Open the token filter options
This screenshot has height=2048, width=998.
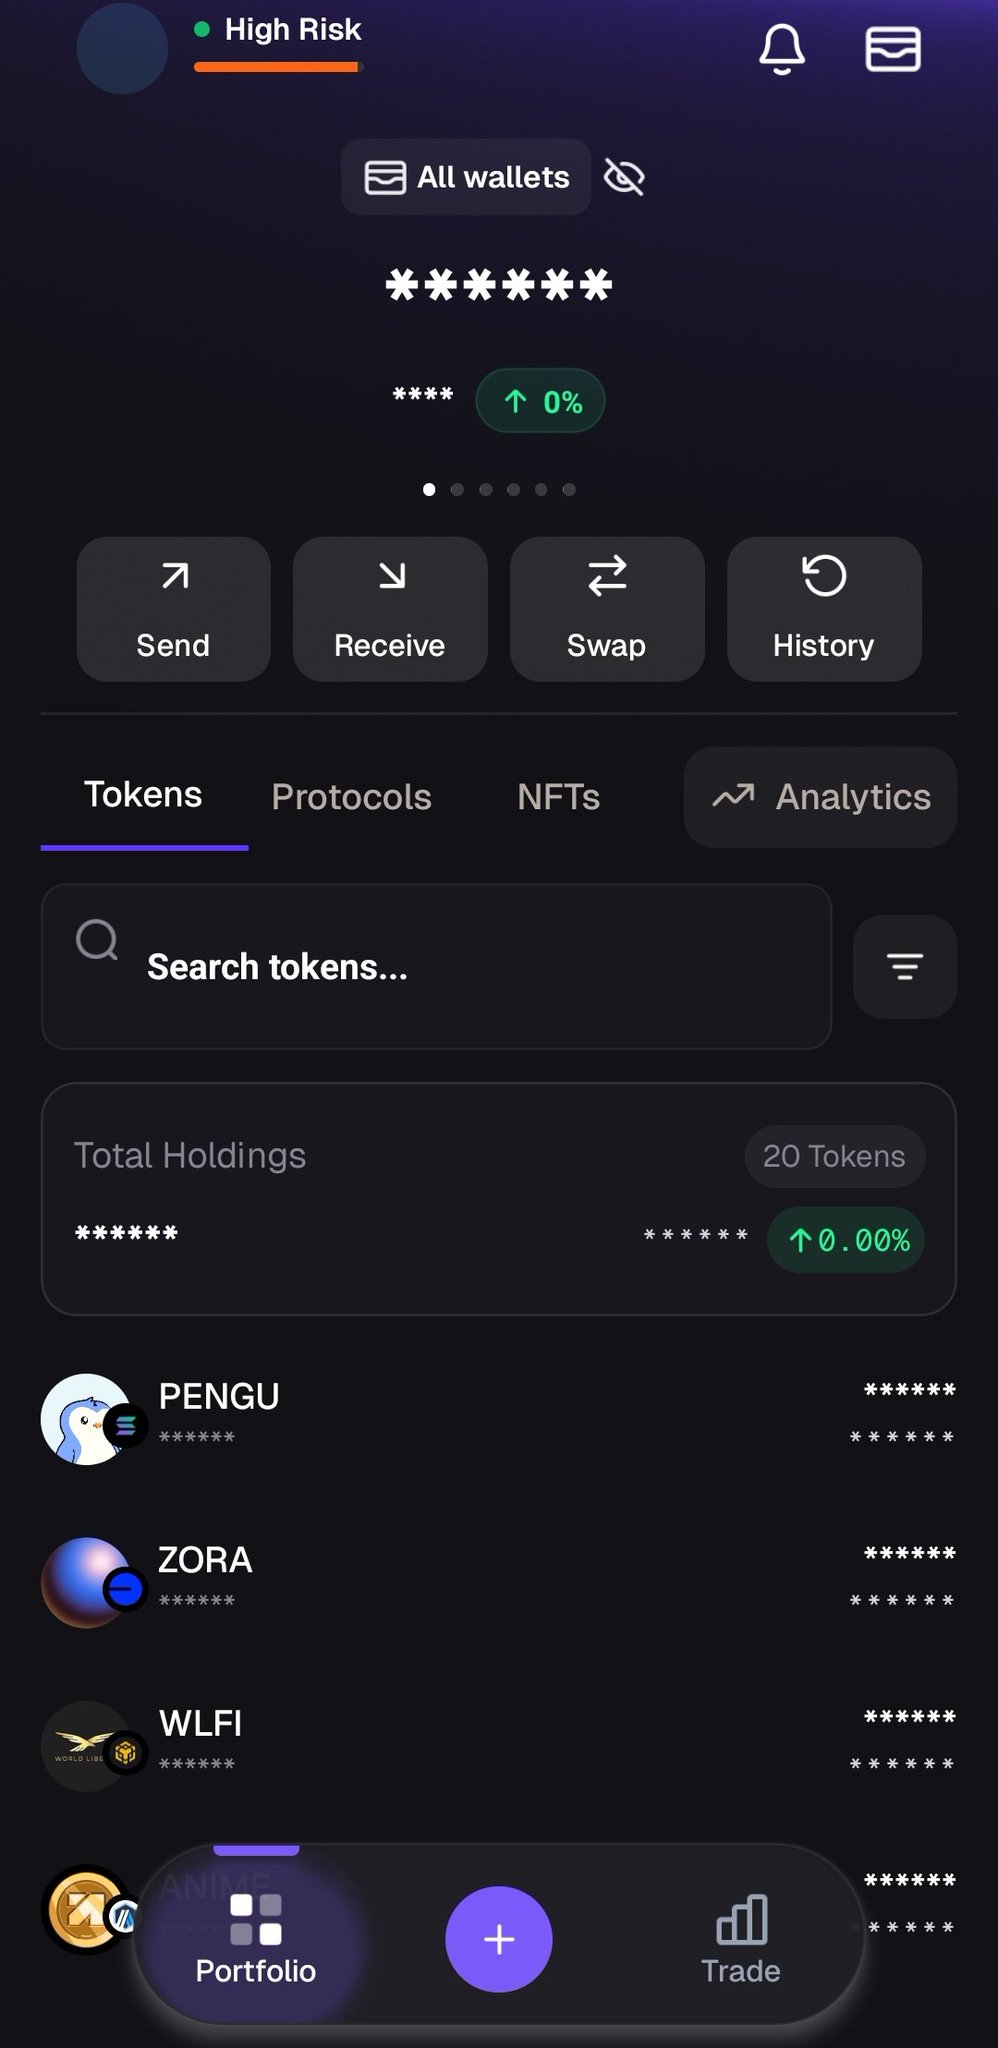904,966
